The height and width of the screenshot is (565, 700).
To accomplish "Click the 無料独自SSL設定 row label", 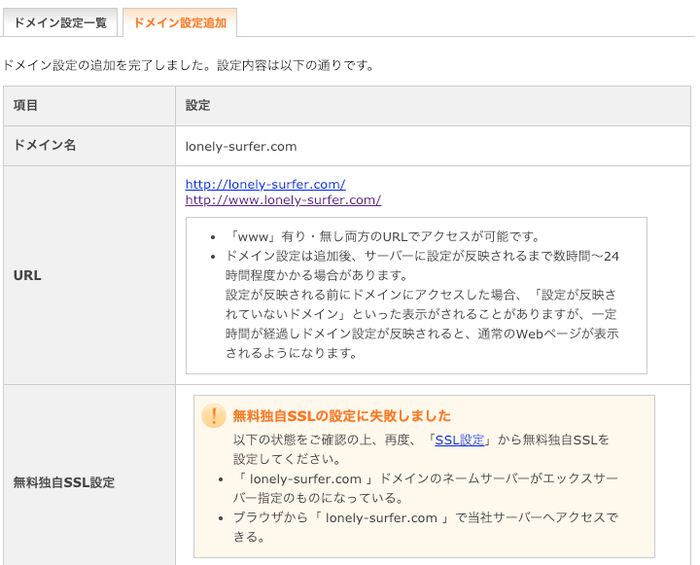I will (x=64, y=482).
